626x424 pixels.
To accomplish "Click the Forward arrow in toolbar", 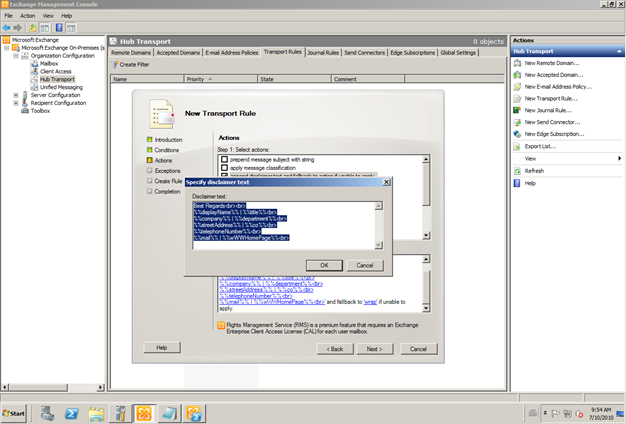I will click(17, 28).
